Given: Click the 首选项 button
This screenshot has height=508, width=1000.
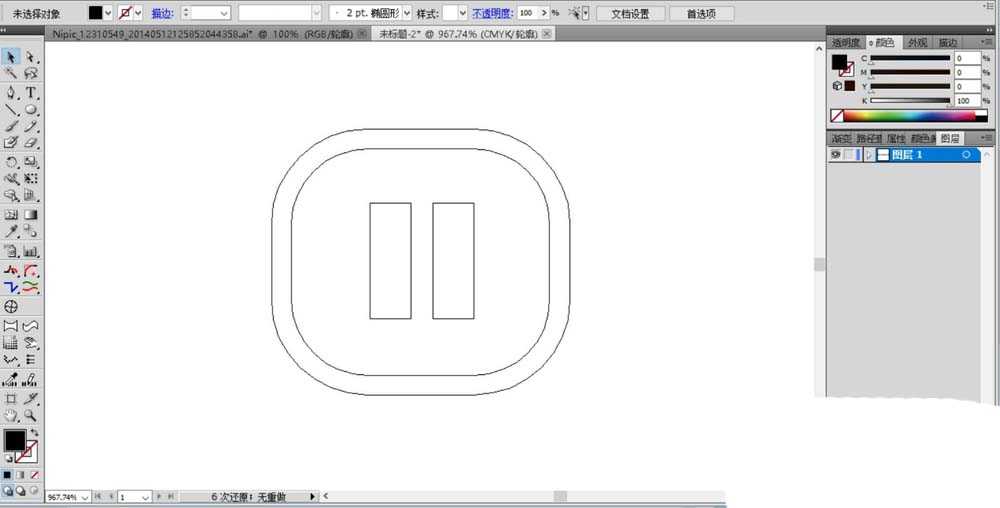Looking at the screenshot, I should click(701, 13).
